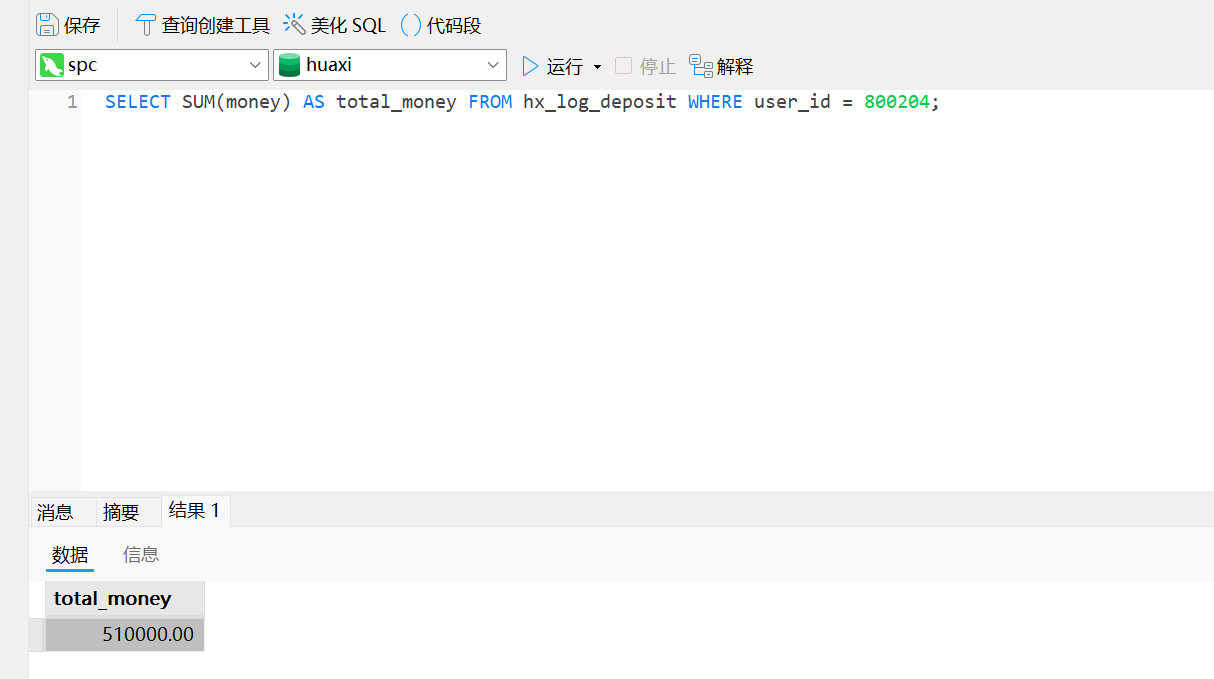The height and width of the screenshot is (679, 1214).
Task: Show the 信息 sub-tab of results
Action: point(141,554)
